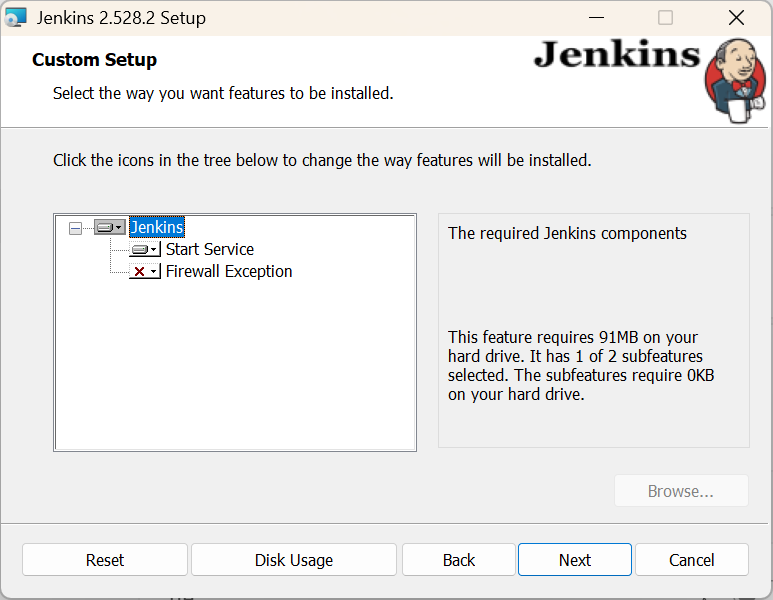Click the 'Custom Setup' heading
The height and width of the screenshot is (600, 773).
(95, 60)
